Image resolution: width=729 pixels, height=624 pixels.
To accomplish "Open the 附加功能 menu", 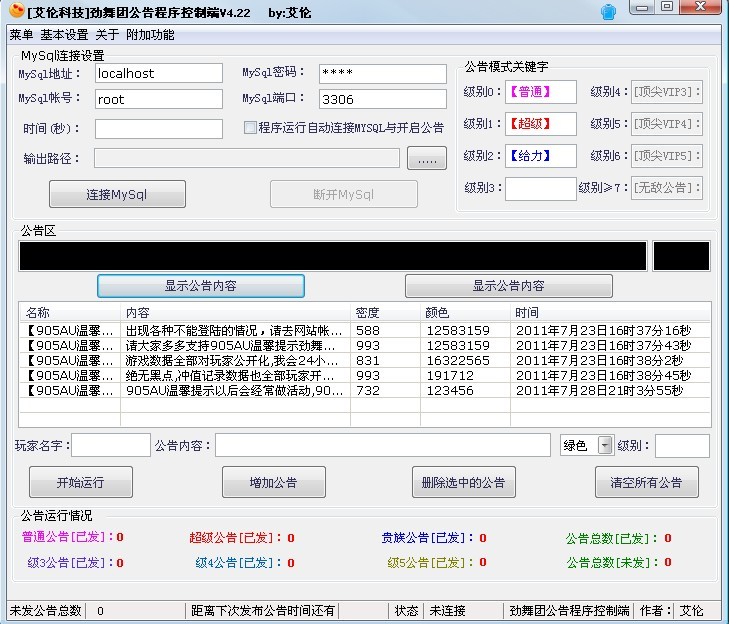I will [150, 35].
